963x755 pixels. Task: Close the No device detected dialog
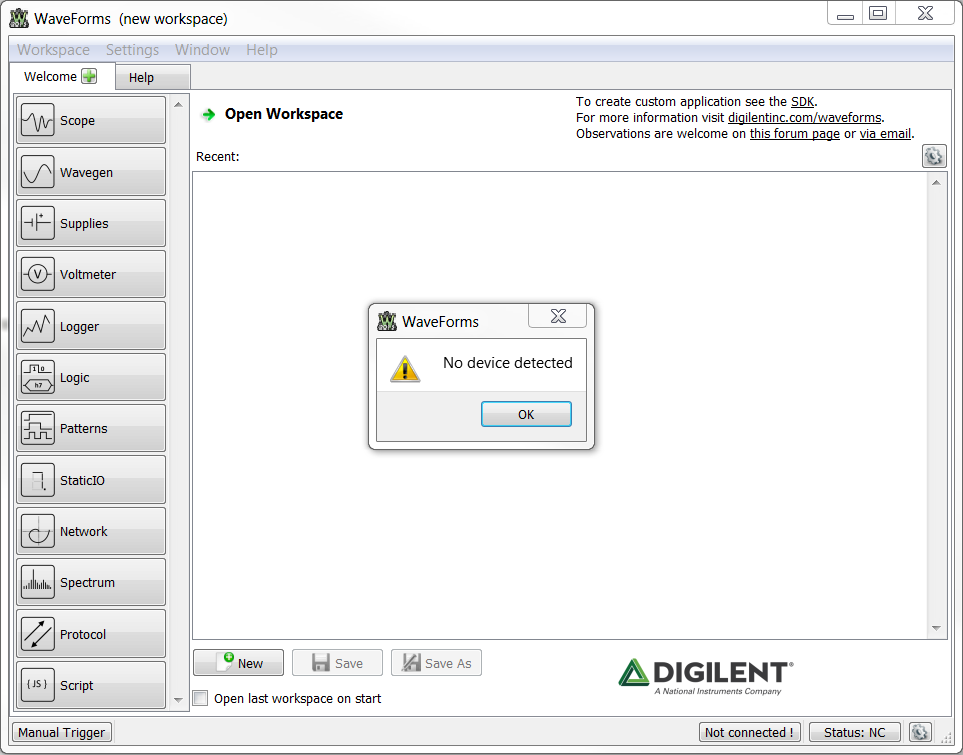(558, 316)
